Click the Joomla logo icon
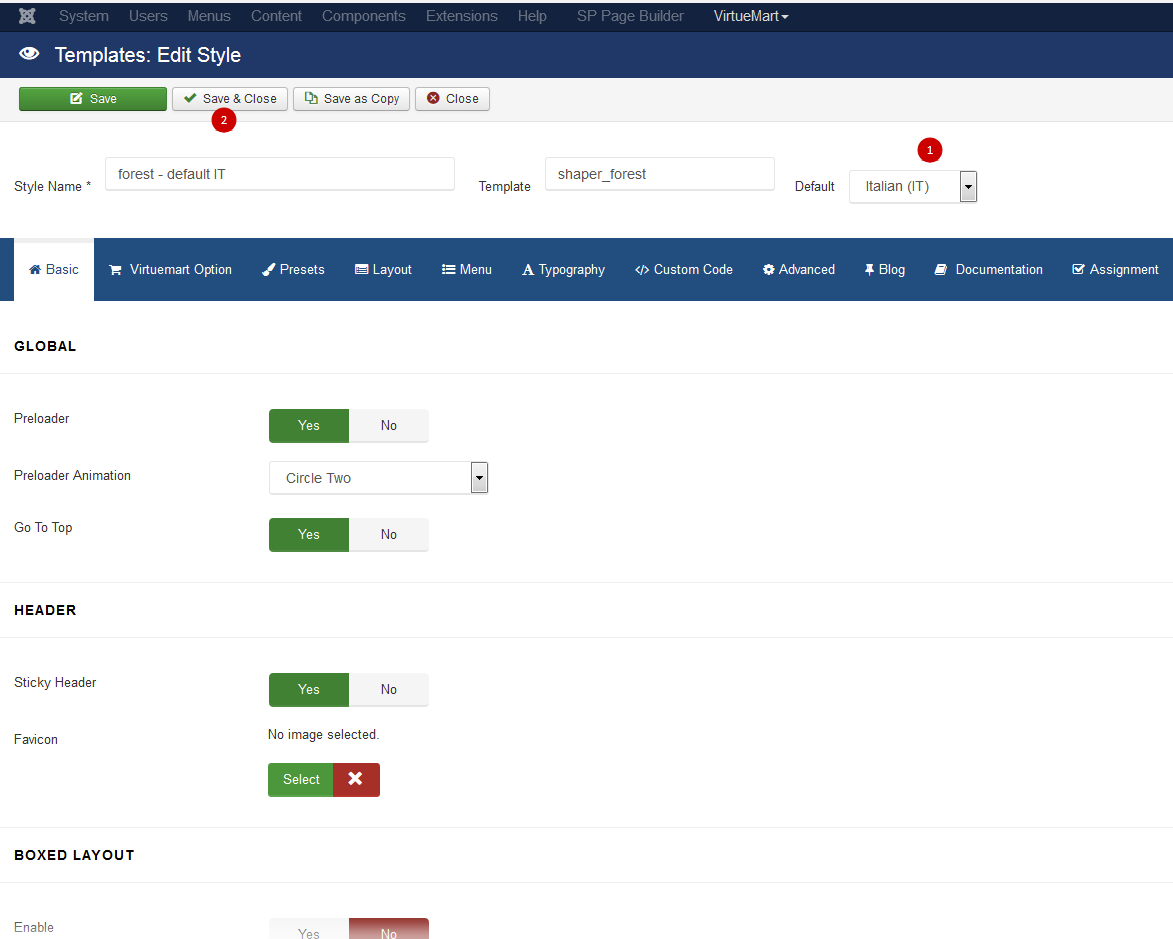This screenshot has width=1173, height=939. pos(29,16)
